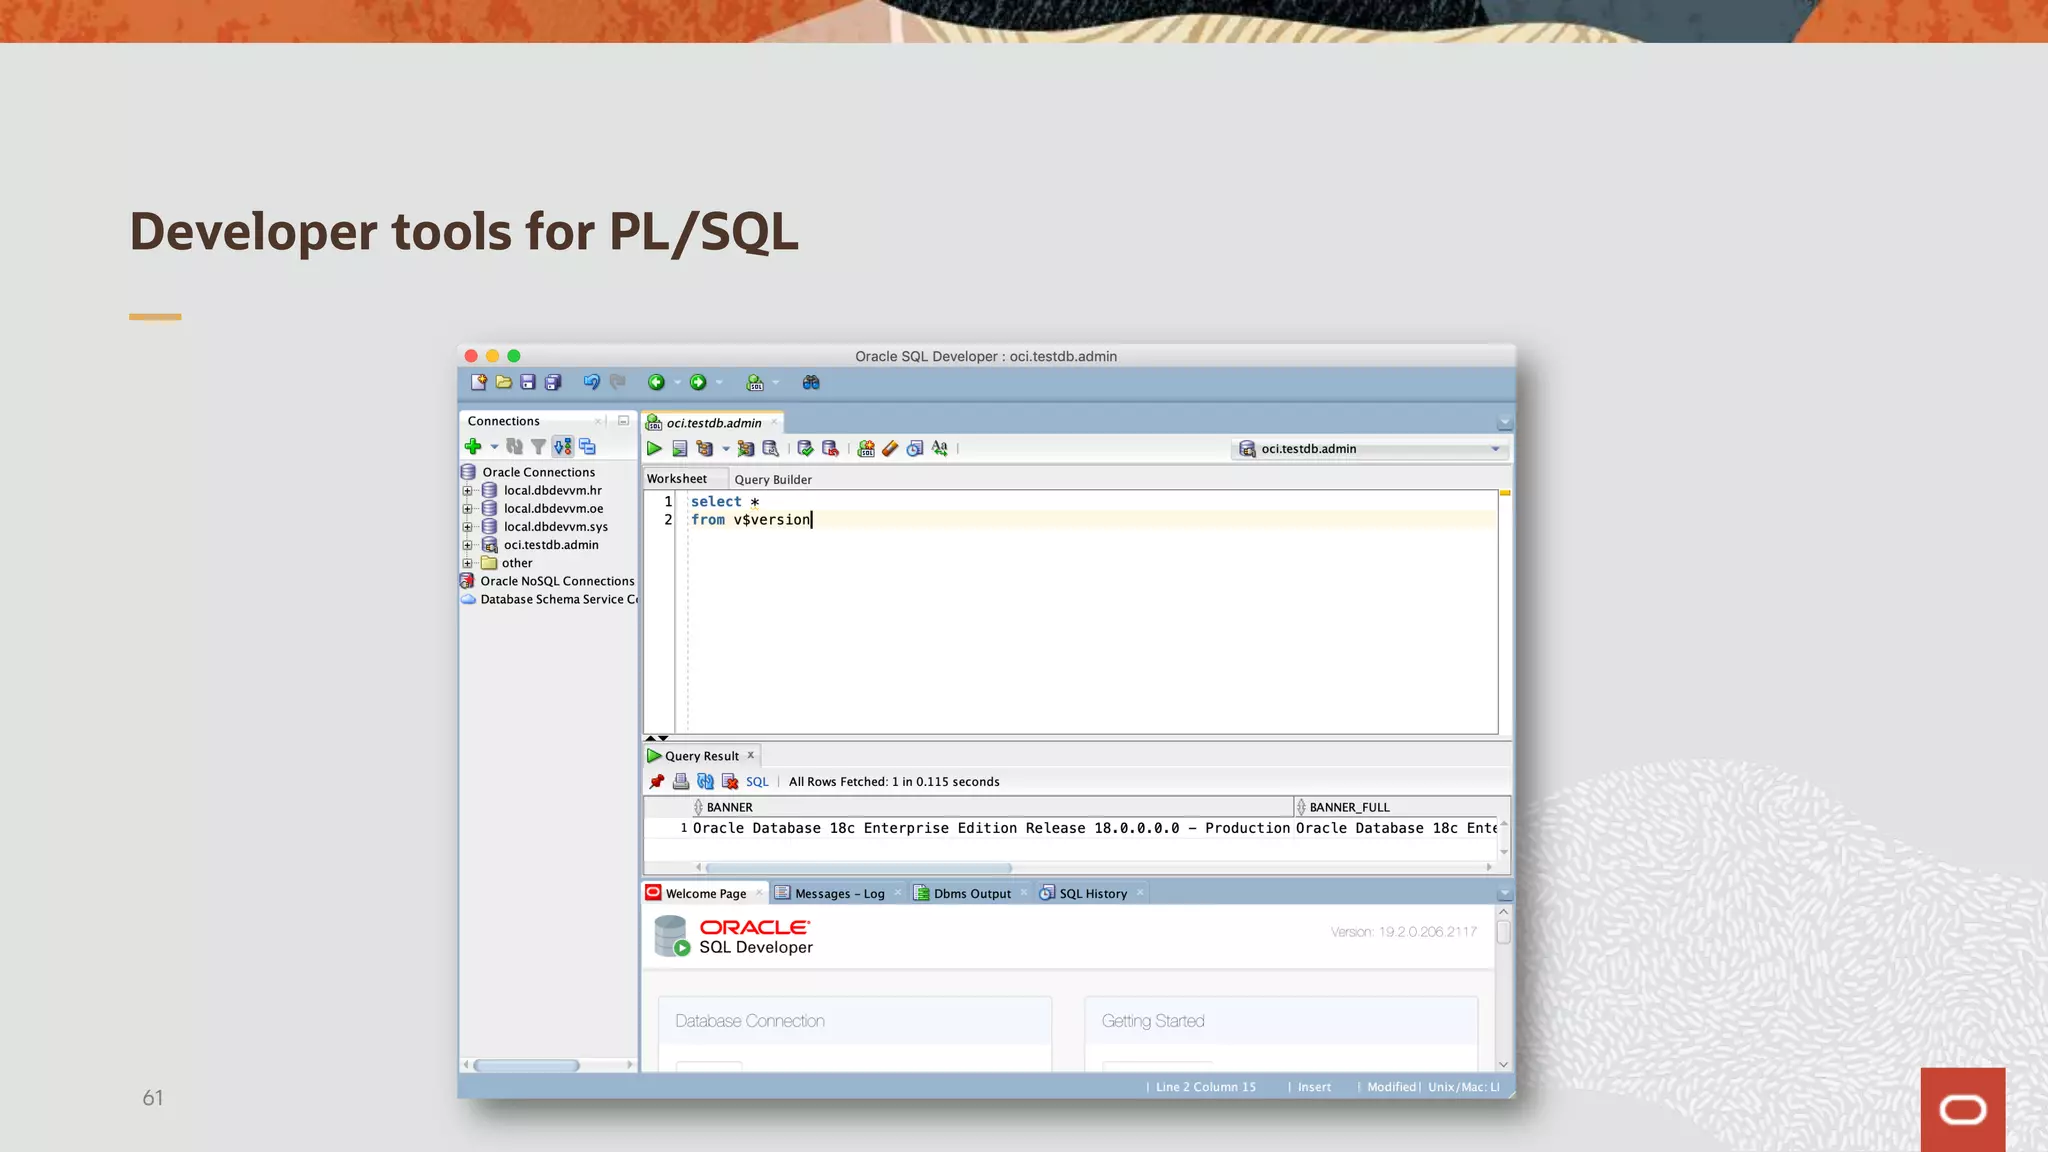Toggle upper/lower case with the Aa icon
This screenshot has height=1152, width=2048.
(x=940, y=448)
